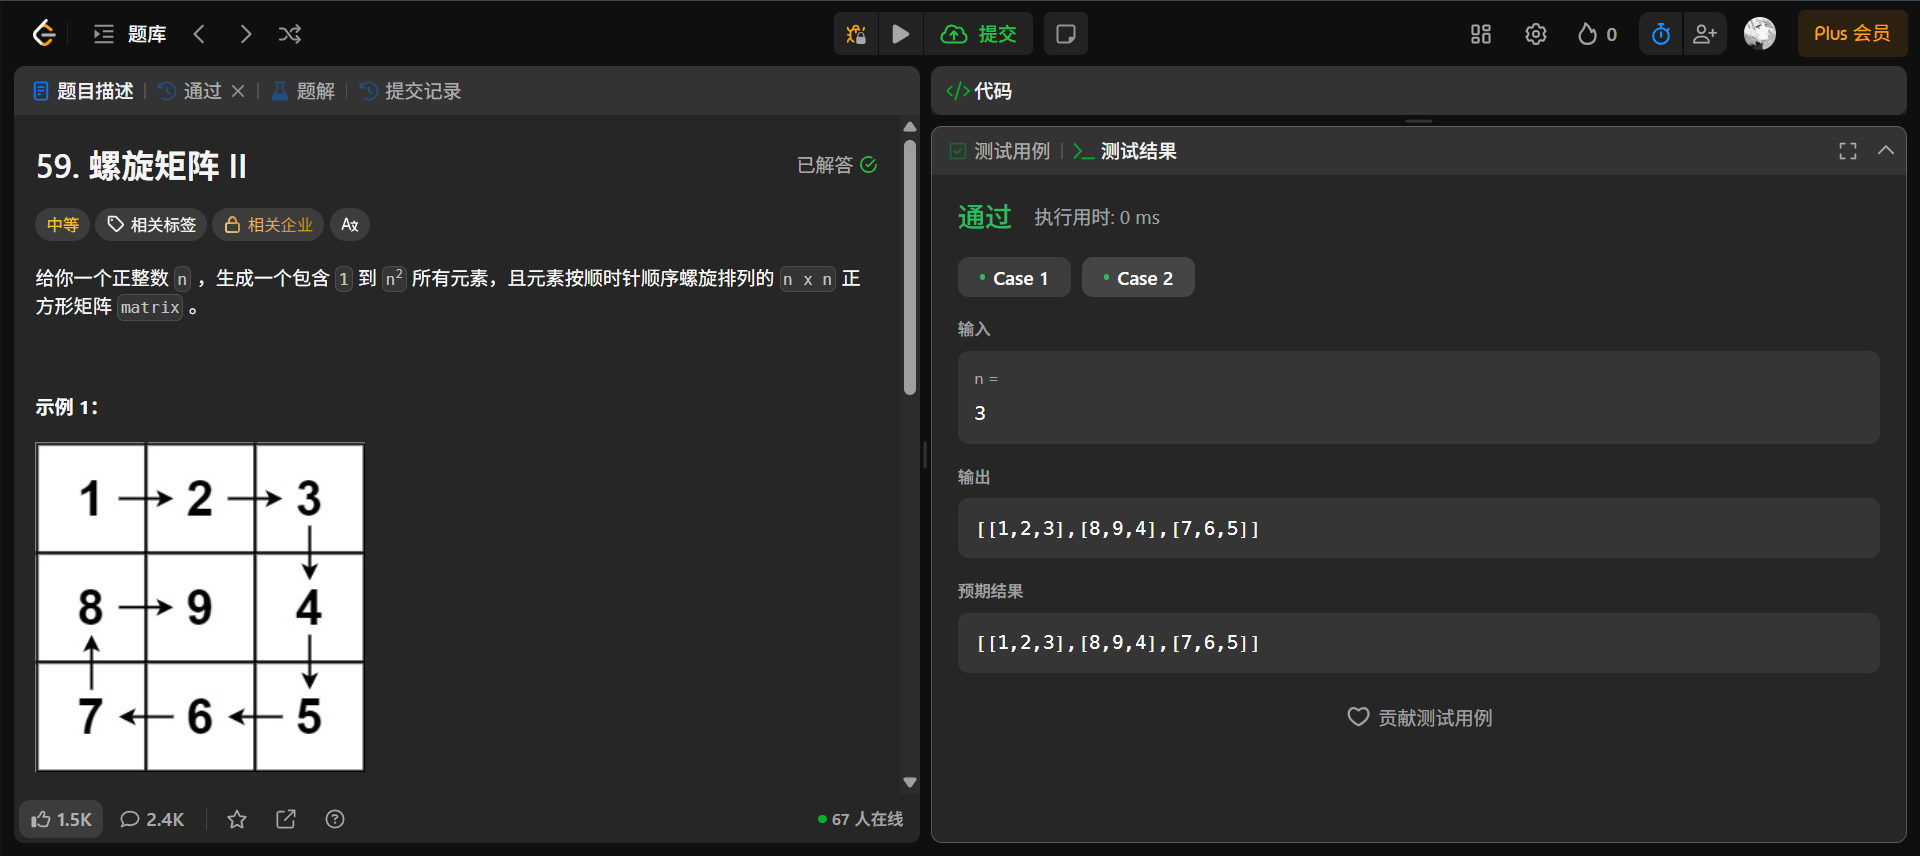Click the scroll down arrow in description
The image size is (1920, 856).
(910, 782)
